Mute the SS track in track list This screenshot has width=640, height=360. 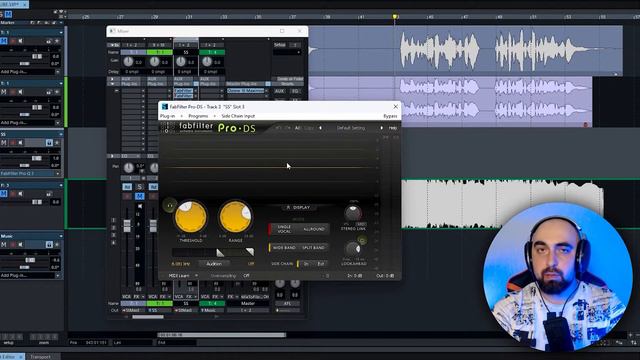click(x=4, y=142)
